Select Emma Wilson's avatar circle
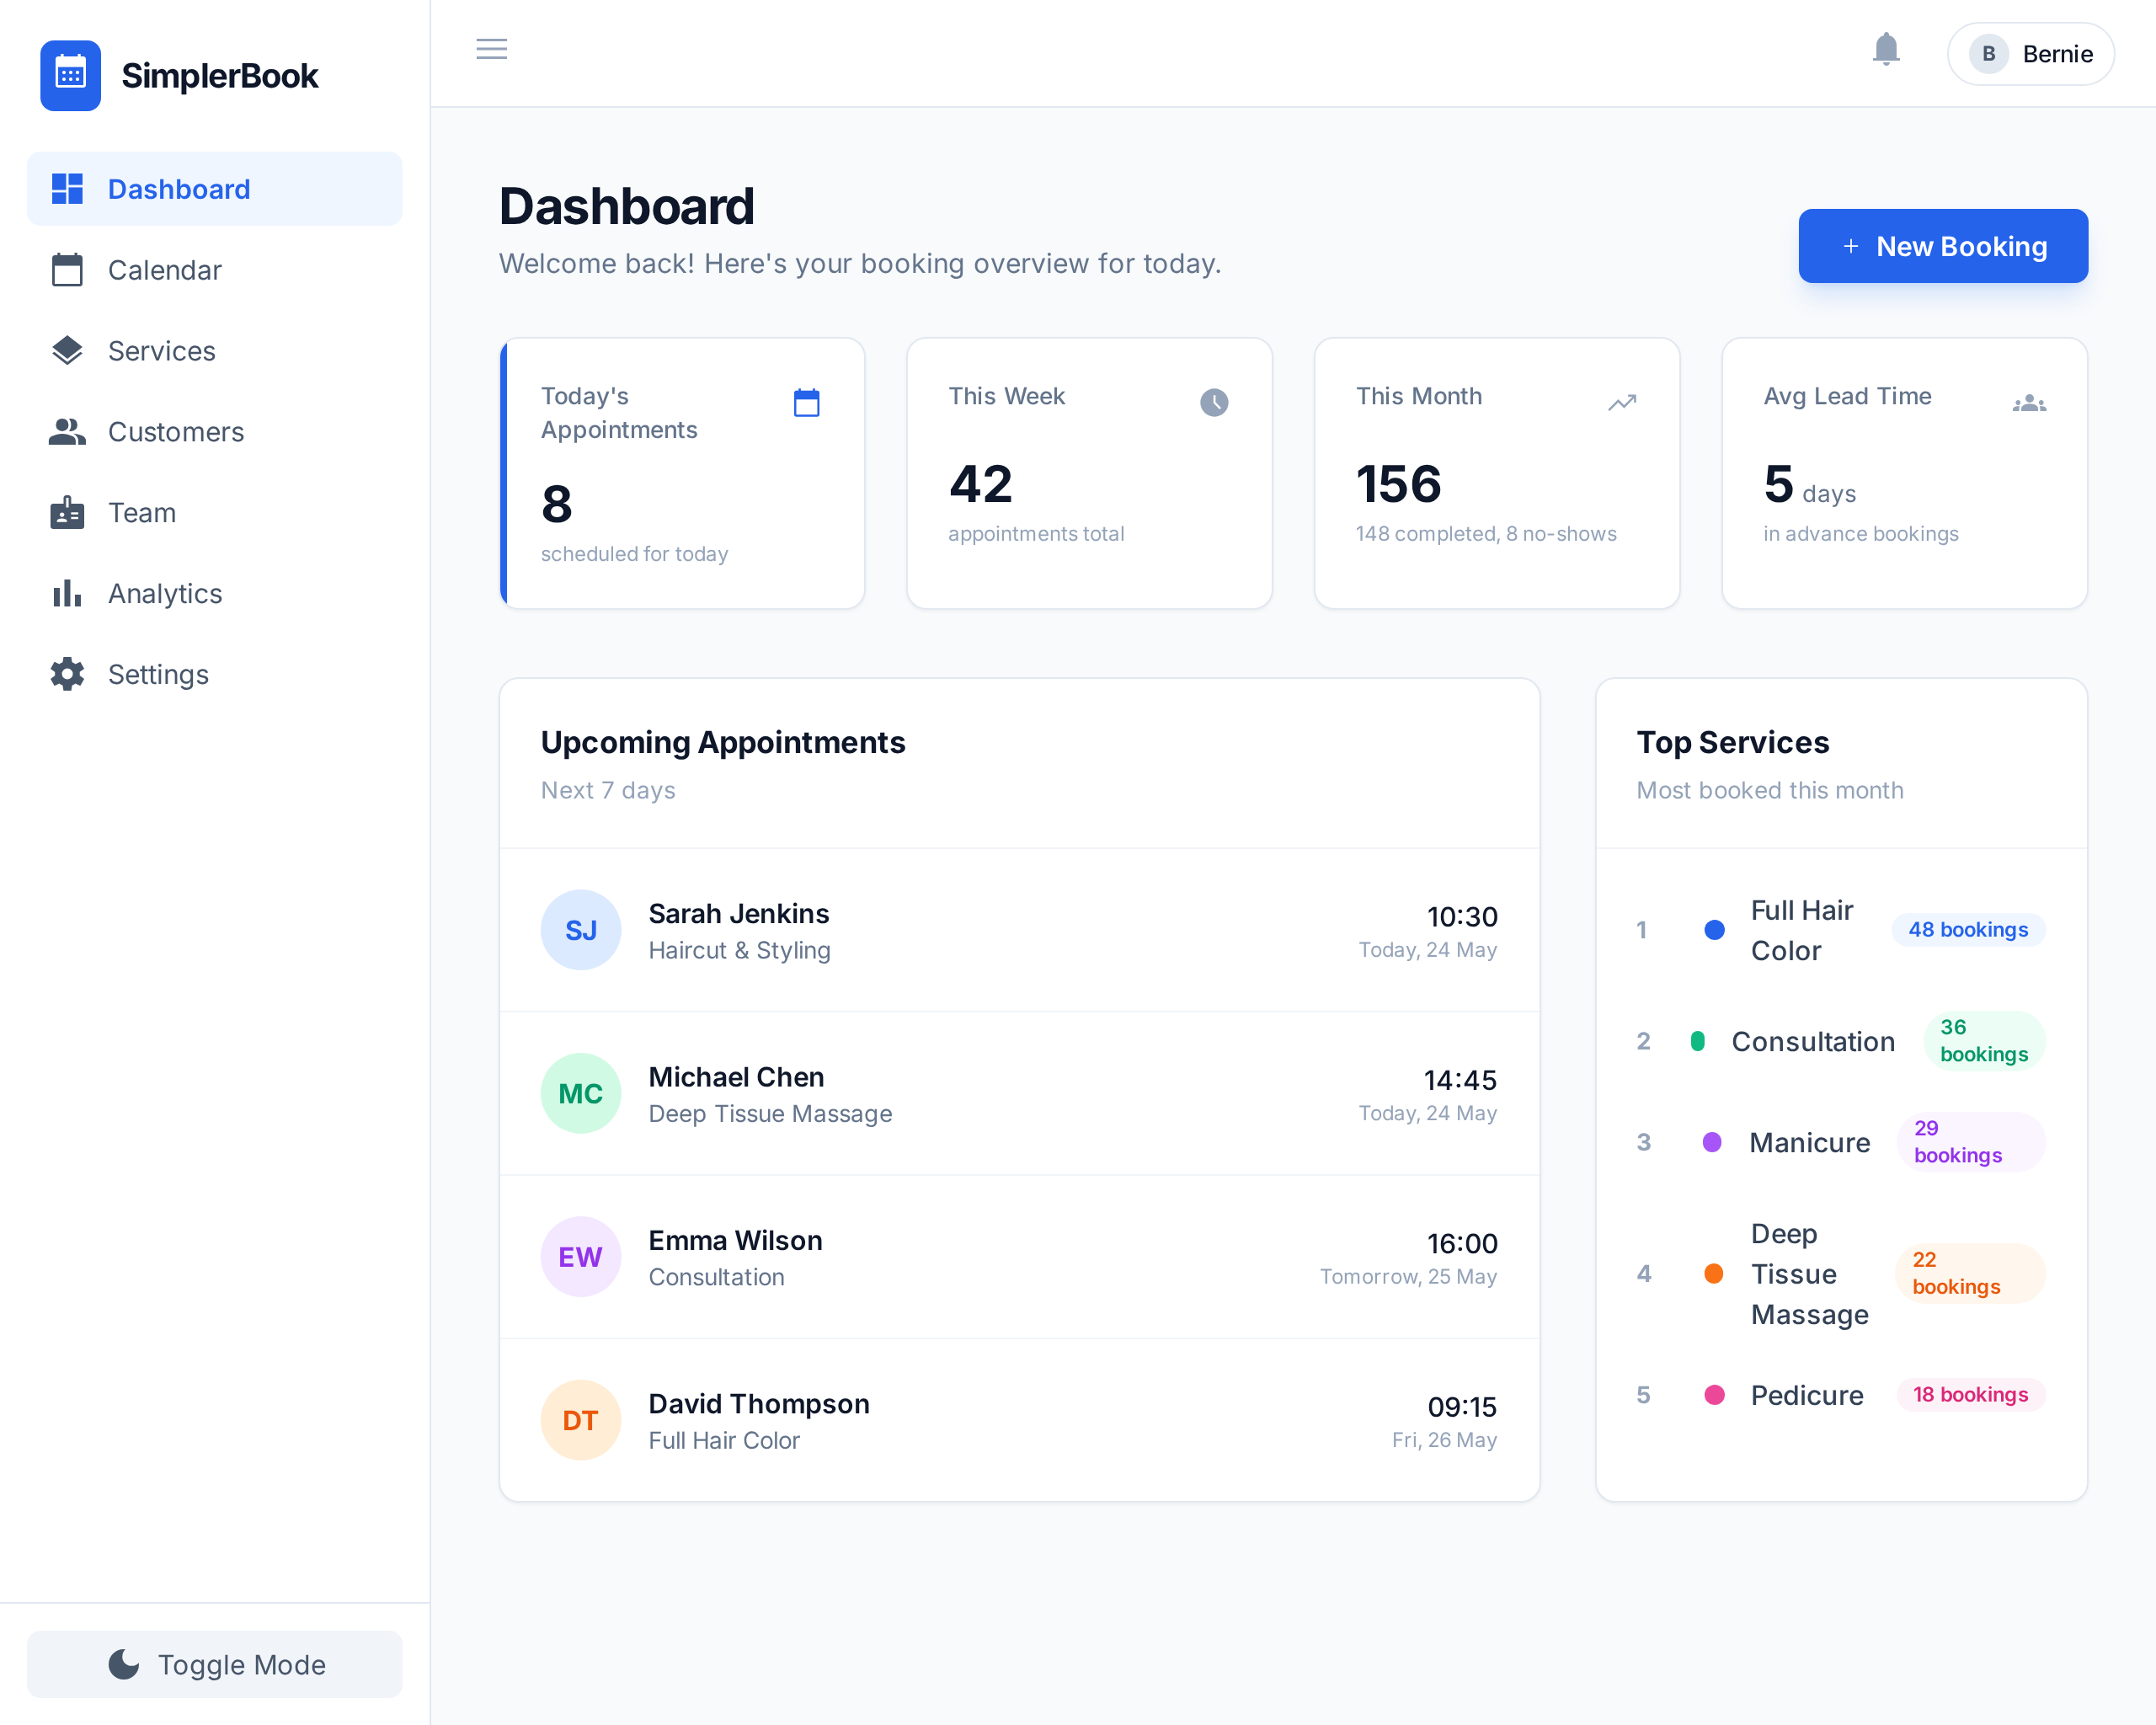 (x=581, y=1257)
